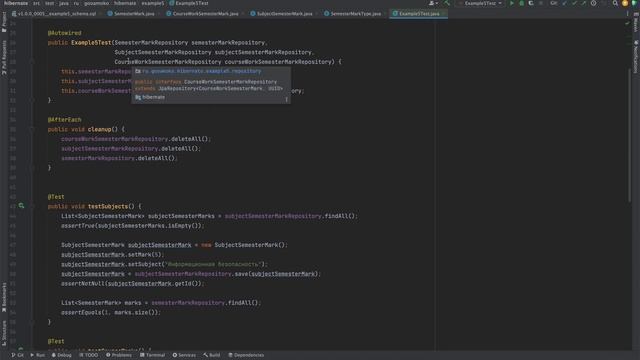Open the Bookmarks tool window

pos(4,297)
